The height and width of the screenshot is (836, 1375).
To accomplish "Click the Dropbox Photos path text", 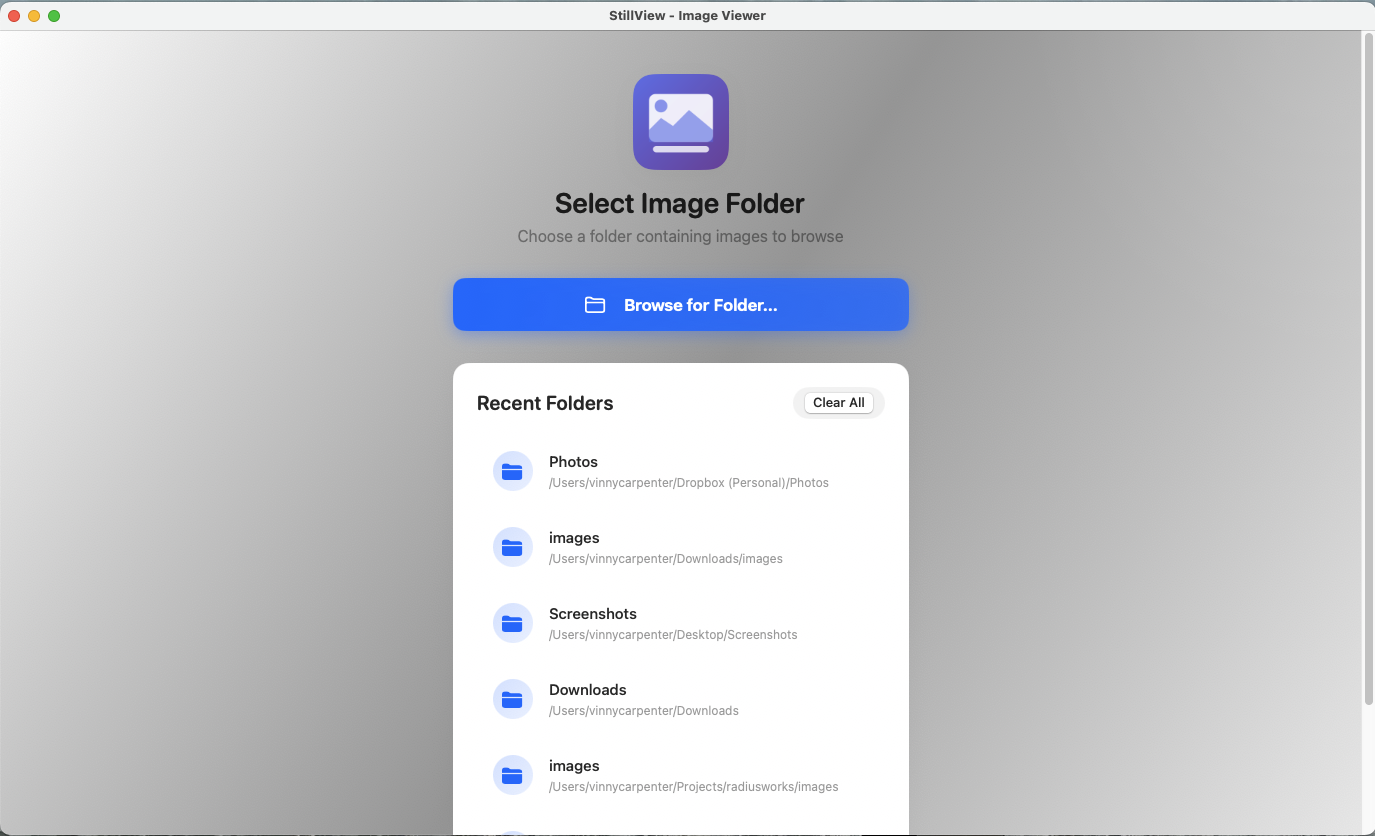I will click(688, 483).
